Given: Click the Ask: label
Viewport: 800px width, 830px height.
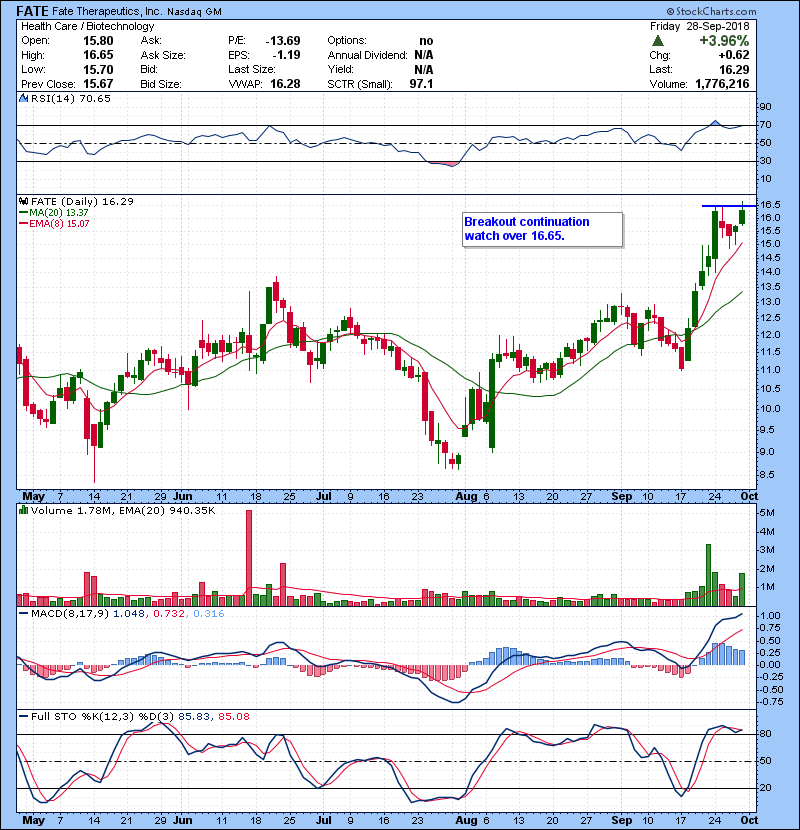Looking at the screenshot, I should pos(151,41).
